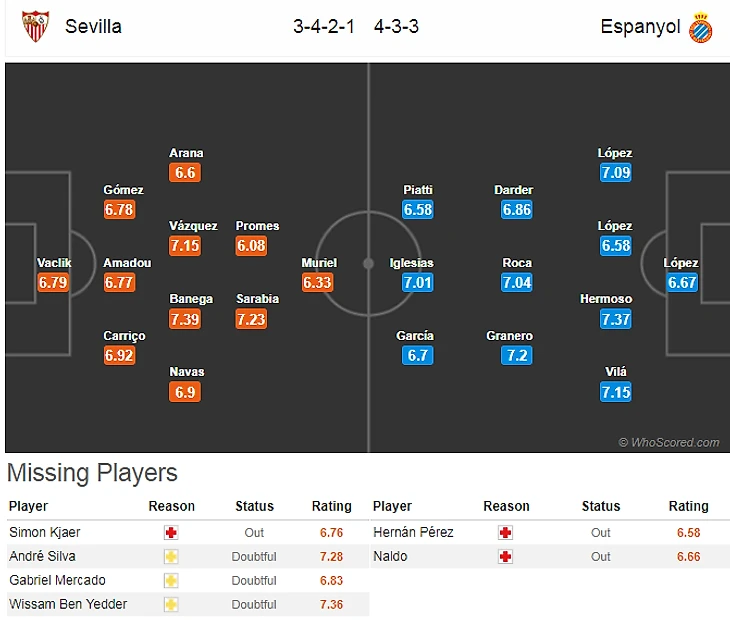730x620 pixels.
Task: Click the Sevilla club crest icon
Action: (35, 26)
